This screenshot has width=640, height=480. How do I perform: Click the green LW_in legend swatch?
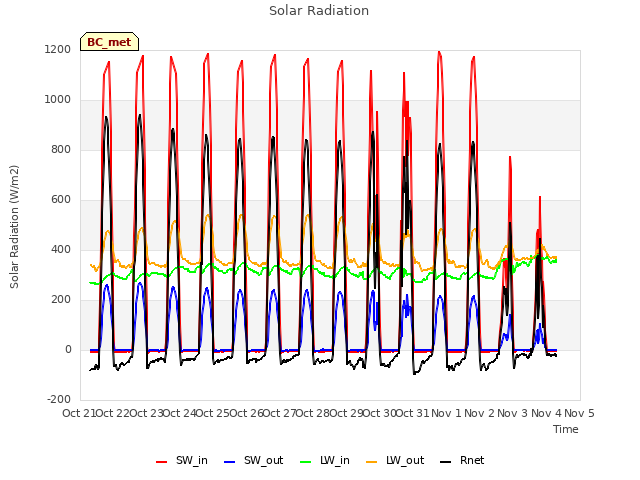tap(306, 462)
